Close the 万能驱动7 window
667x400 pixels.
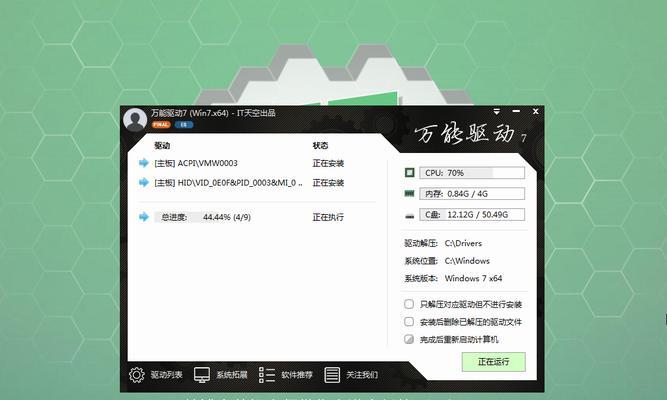tap(536, 111)
